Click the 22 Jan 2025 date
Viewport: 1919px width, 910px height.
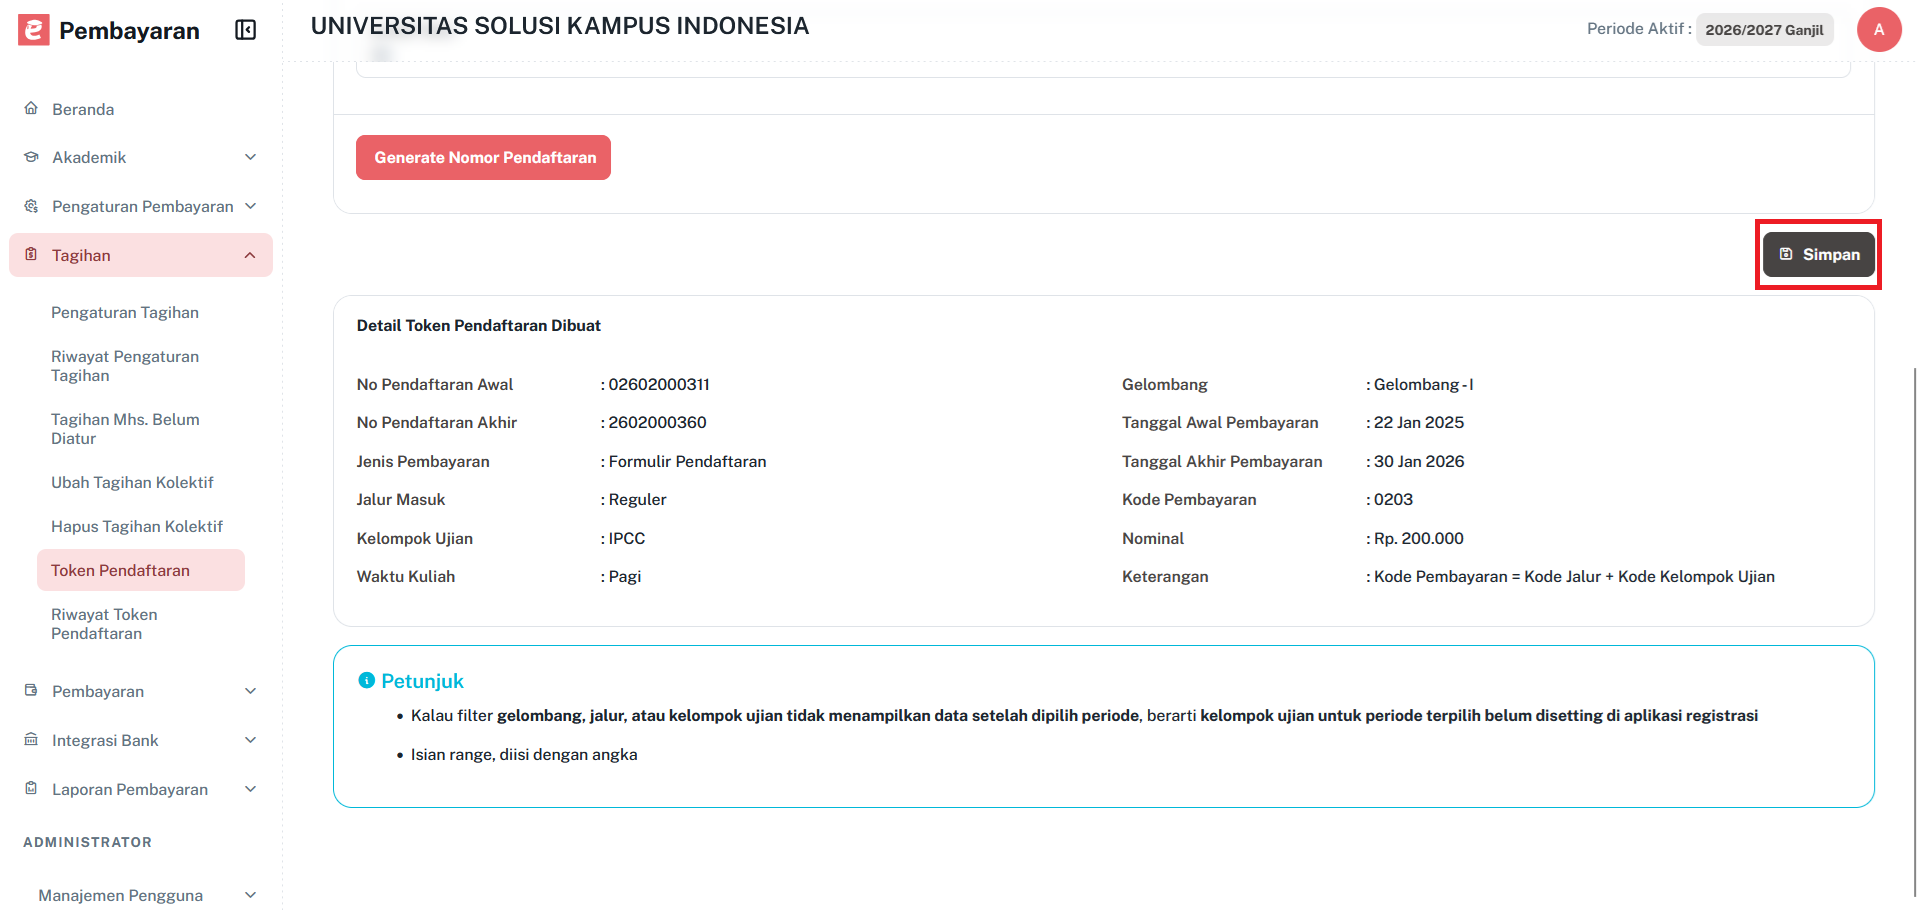pos(1418,422)
